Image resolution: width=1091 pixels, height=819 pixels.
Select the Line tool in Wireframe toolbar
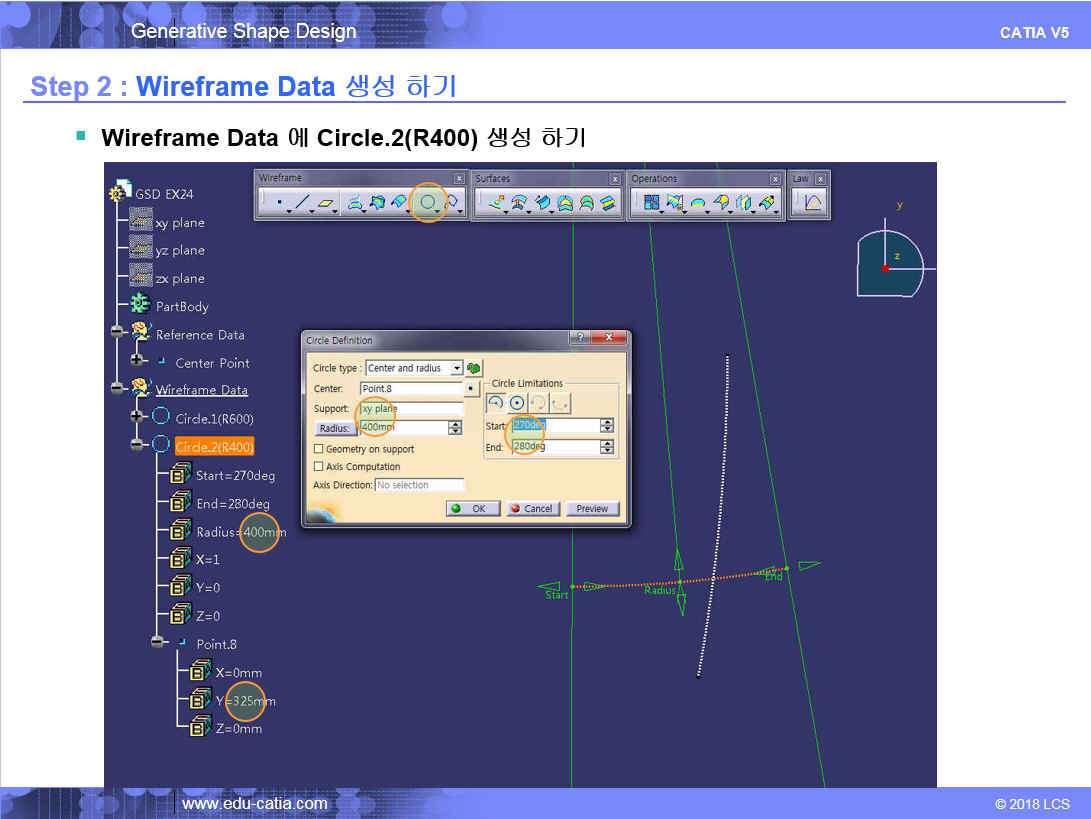pyautogui.click(x=302, y=203)
